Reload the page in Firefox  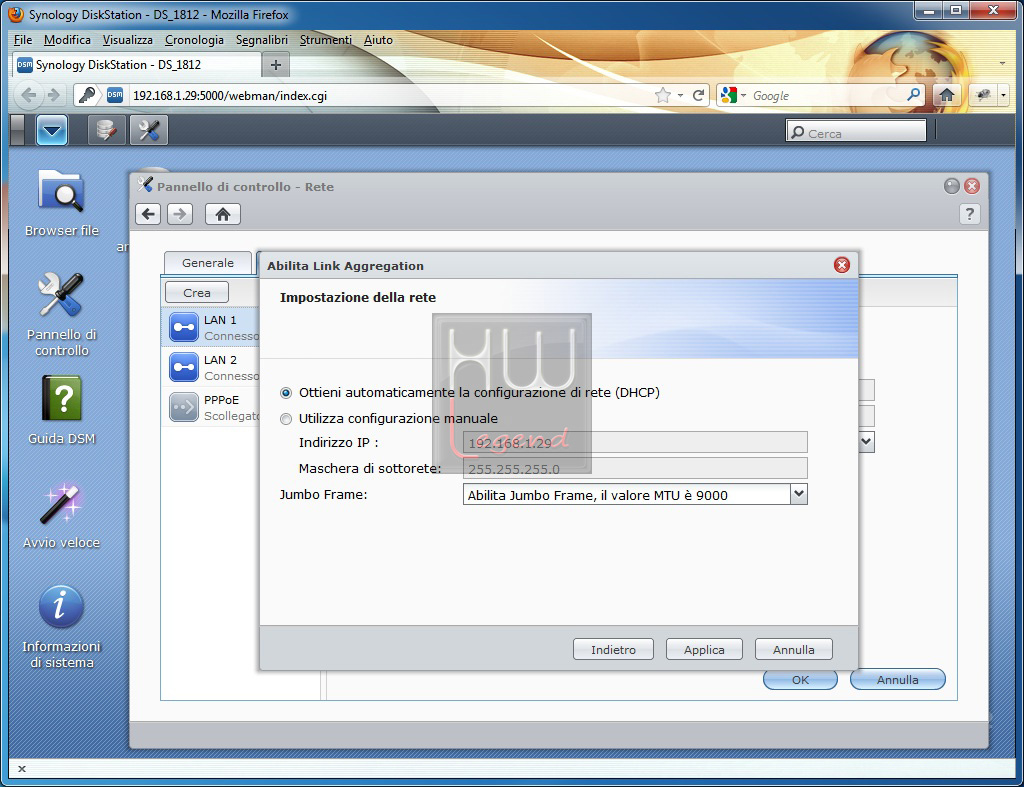click(698, 95)
